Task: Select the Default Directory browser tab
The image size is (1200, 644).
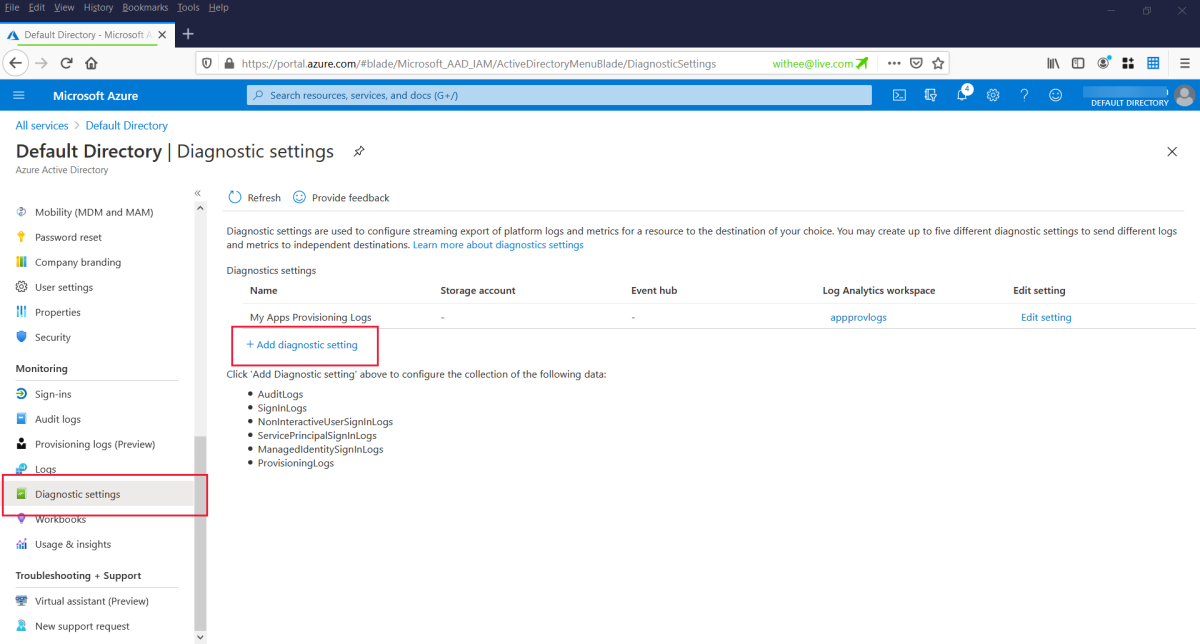Action: coord(87,34)
